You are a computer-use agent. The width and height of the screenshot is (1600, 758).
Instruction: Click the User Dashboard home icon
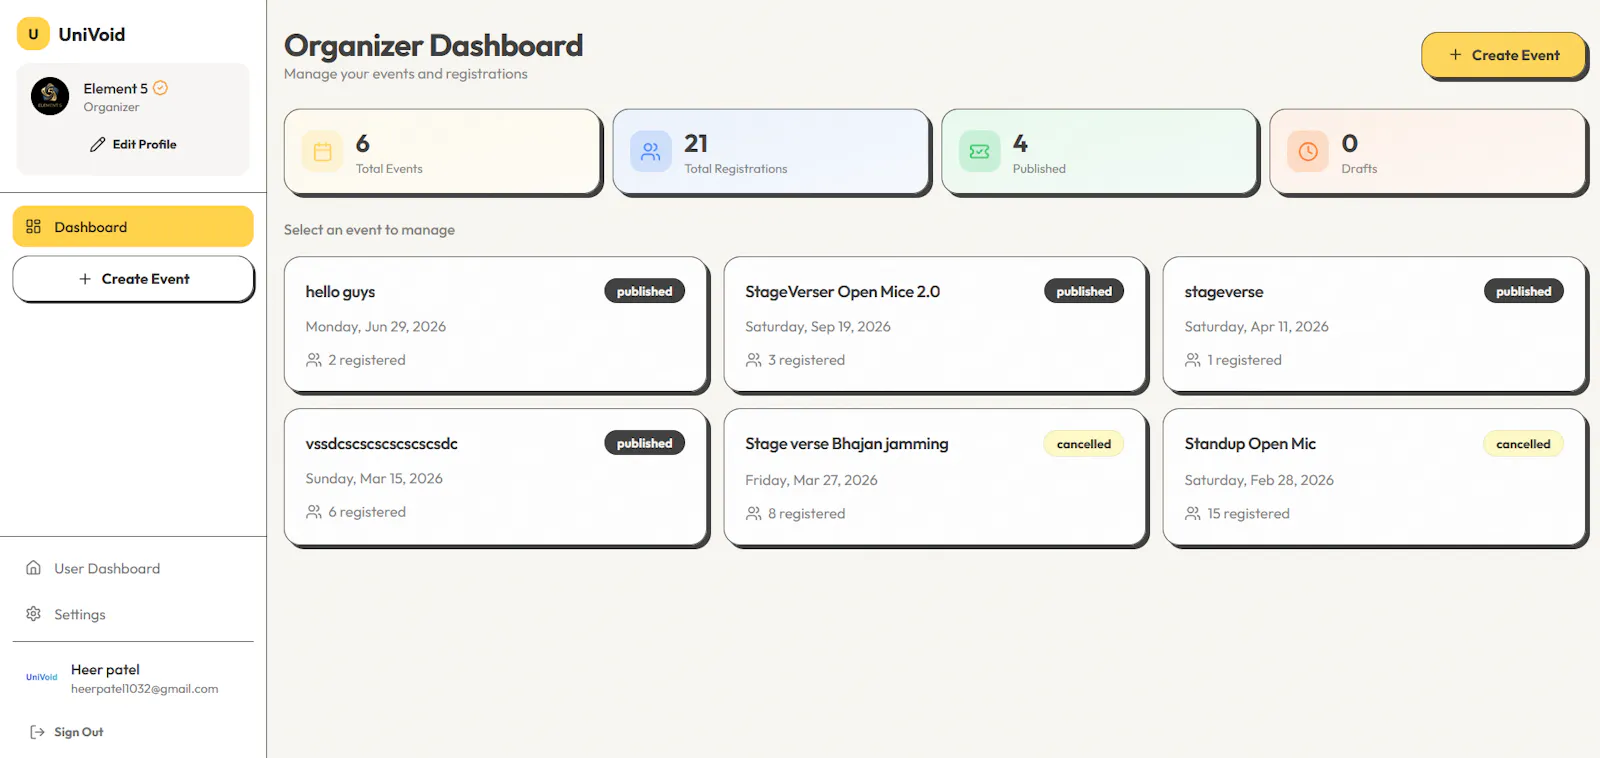point(33,568)
